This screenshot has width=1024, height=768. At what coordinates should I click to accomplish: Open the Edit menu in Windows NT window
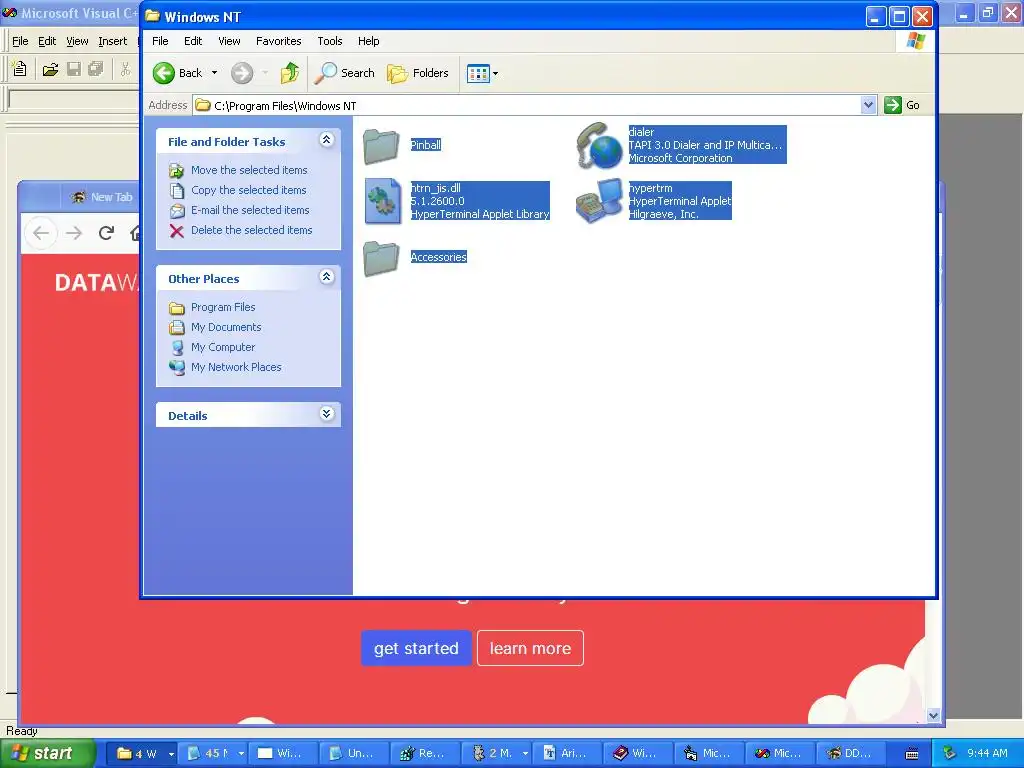[193, 41]
